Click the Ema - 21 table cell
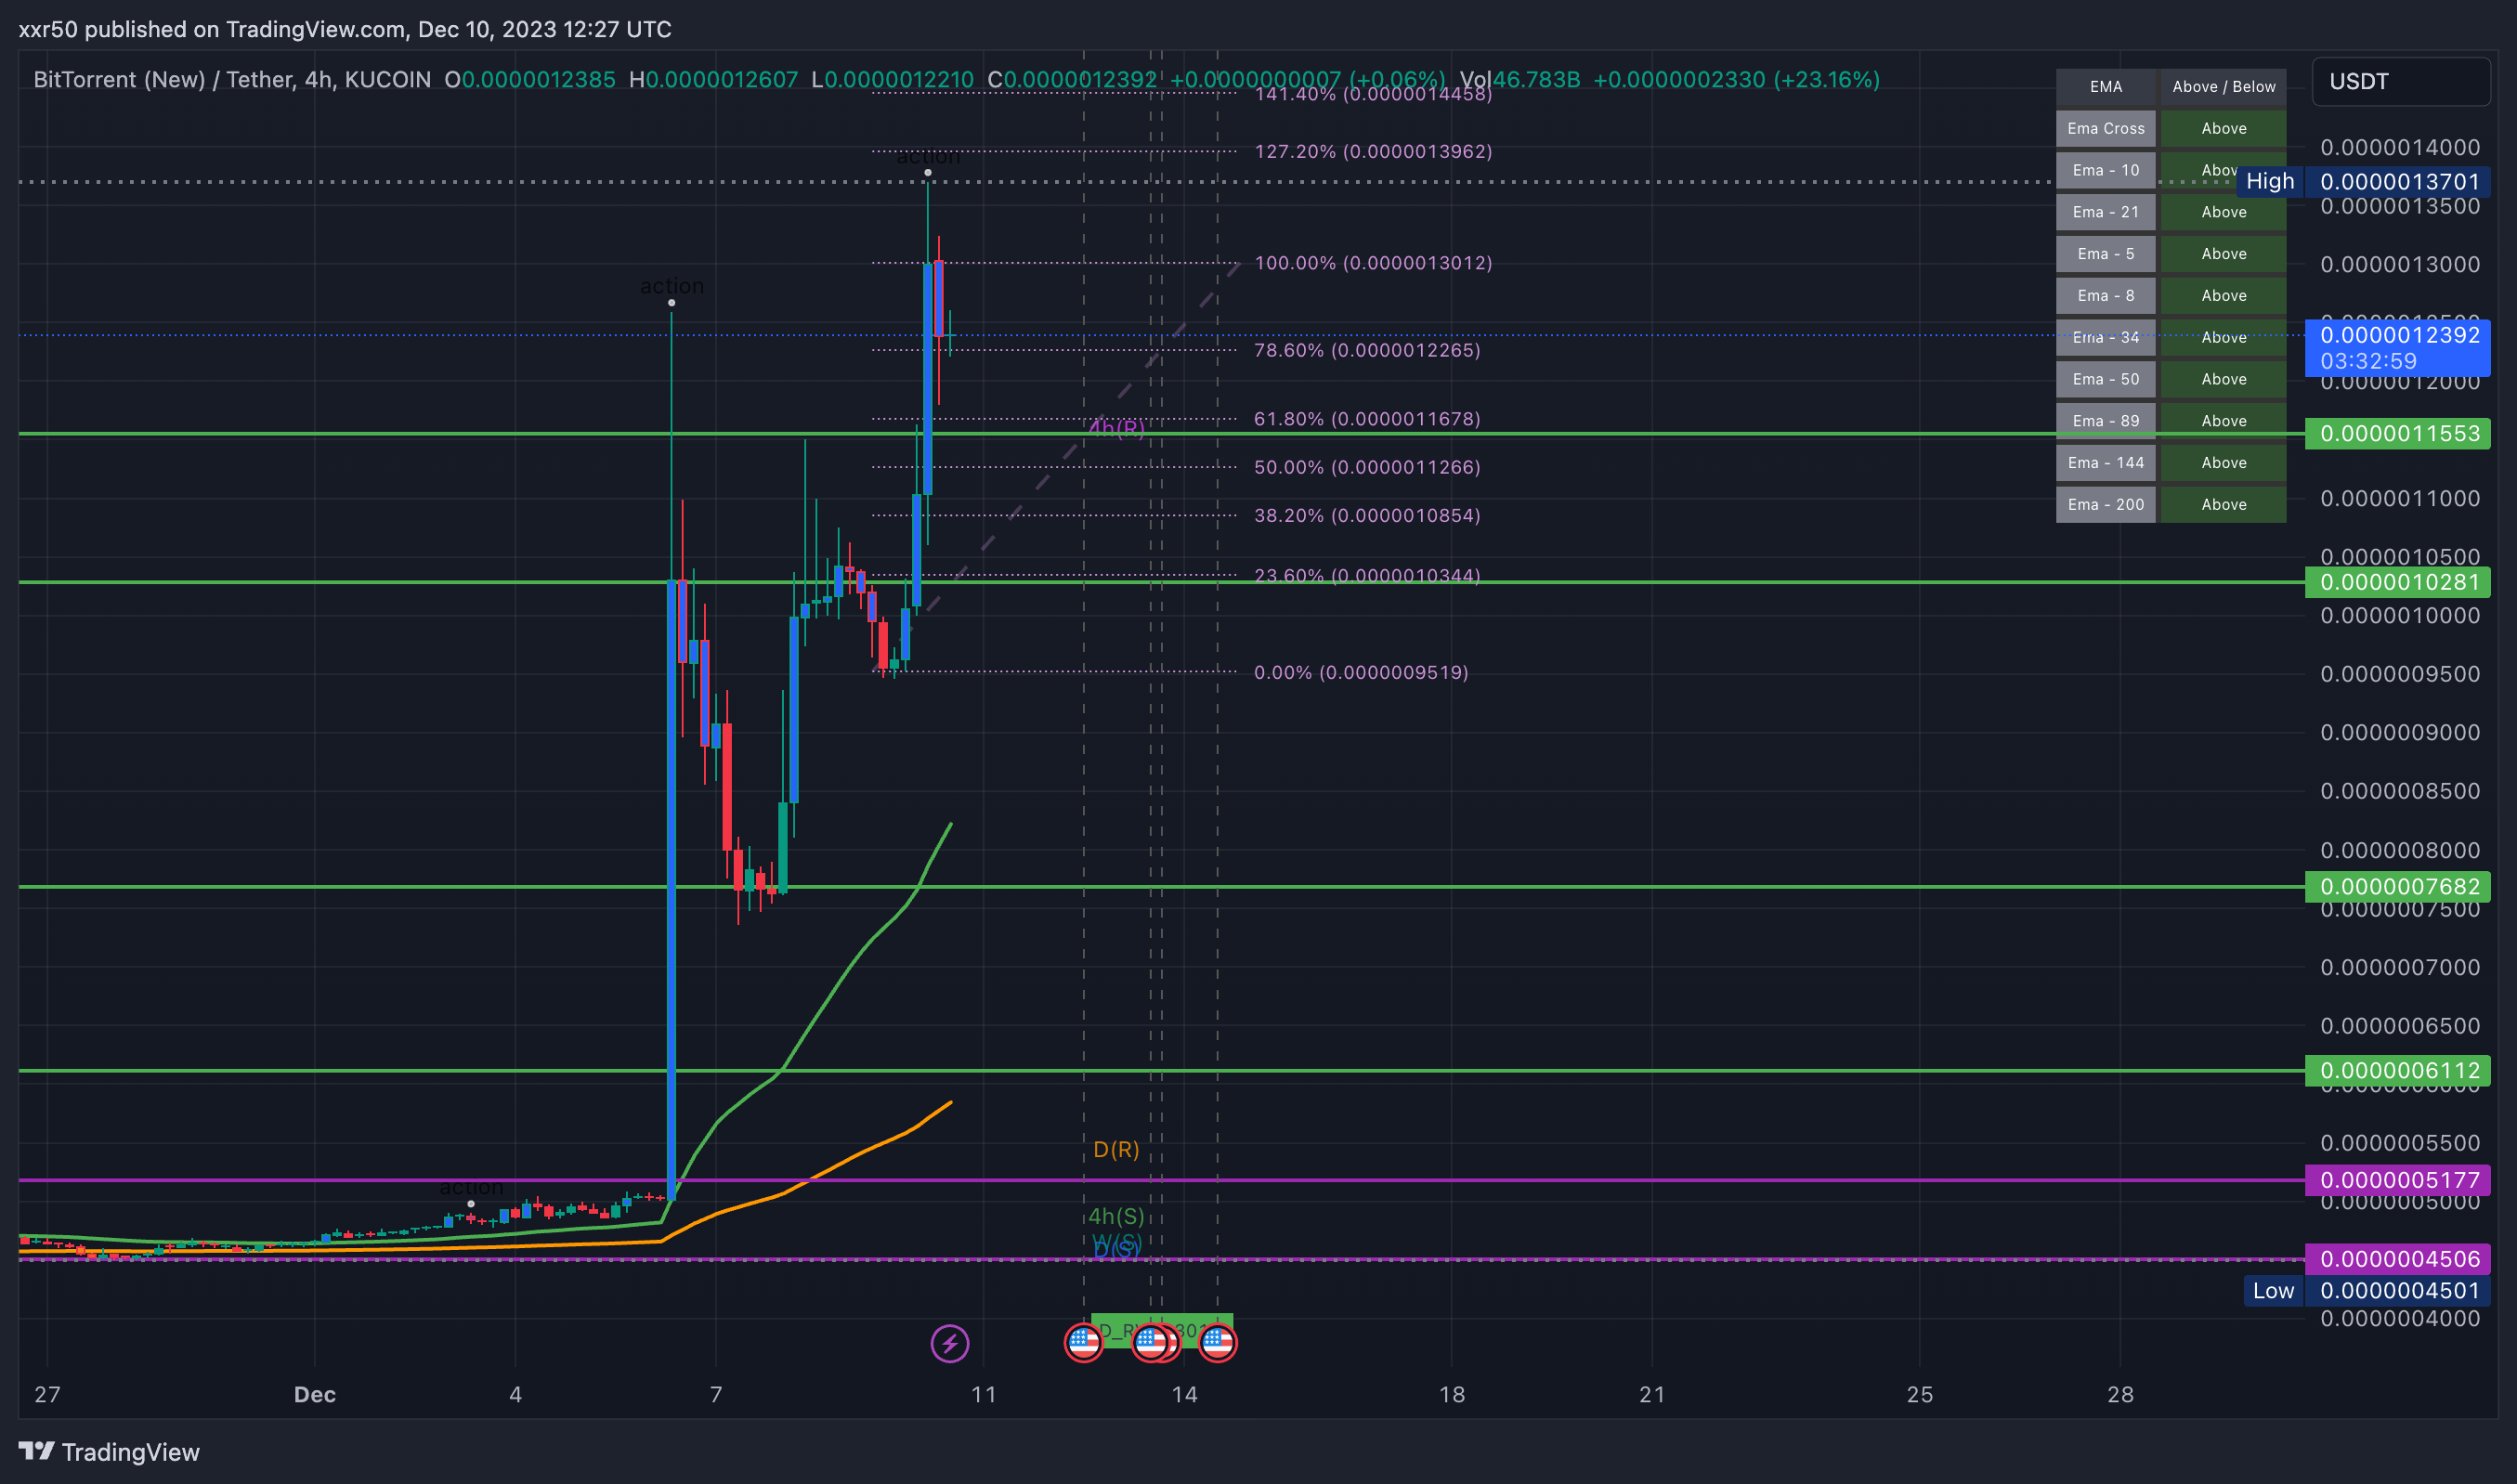2517x1484 pixels. coord(2105,212)
